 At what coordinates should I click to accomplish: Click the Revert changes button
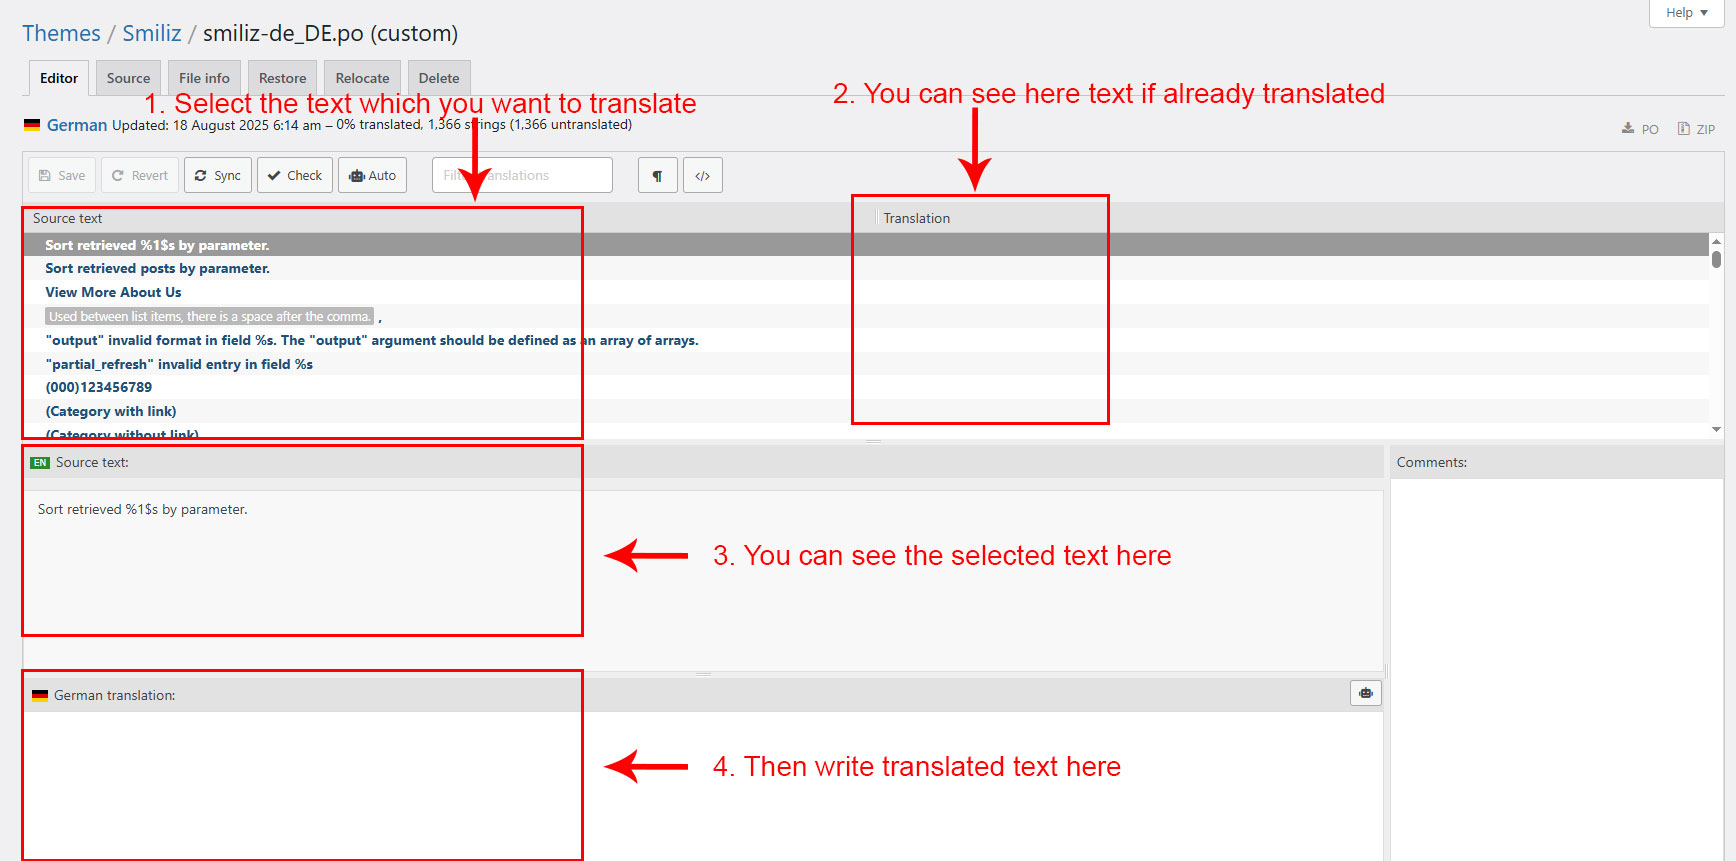(140, 175)
